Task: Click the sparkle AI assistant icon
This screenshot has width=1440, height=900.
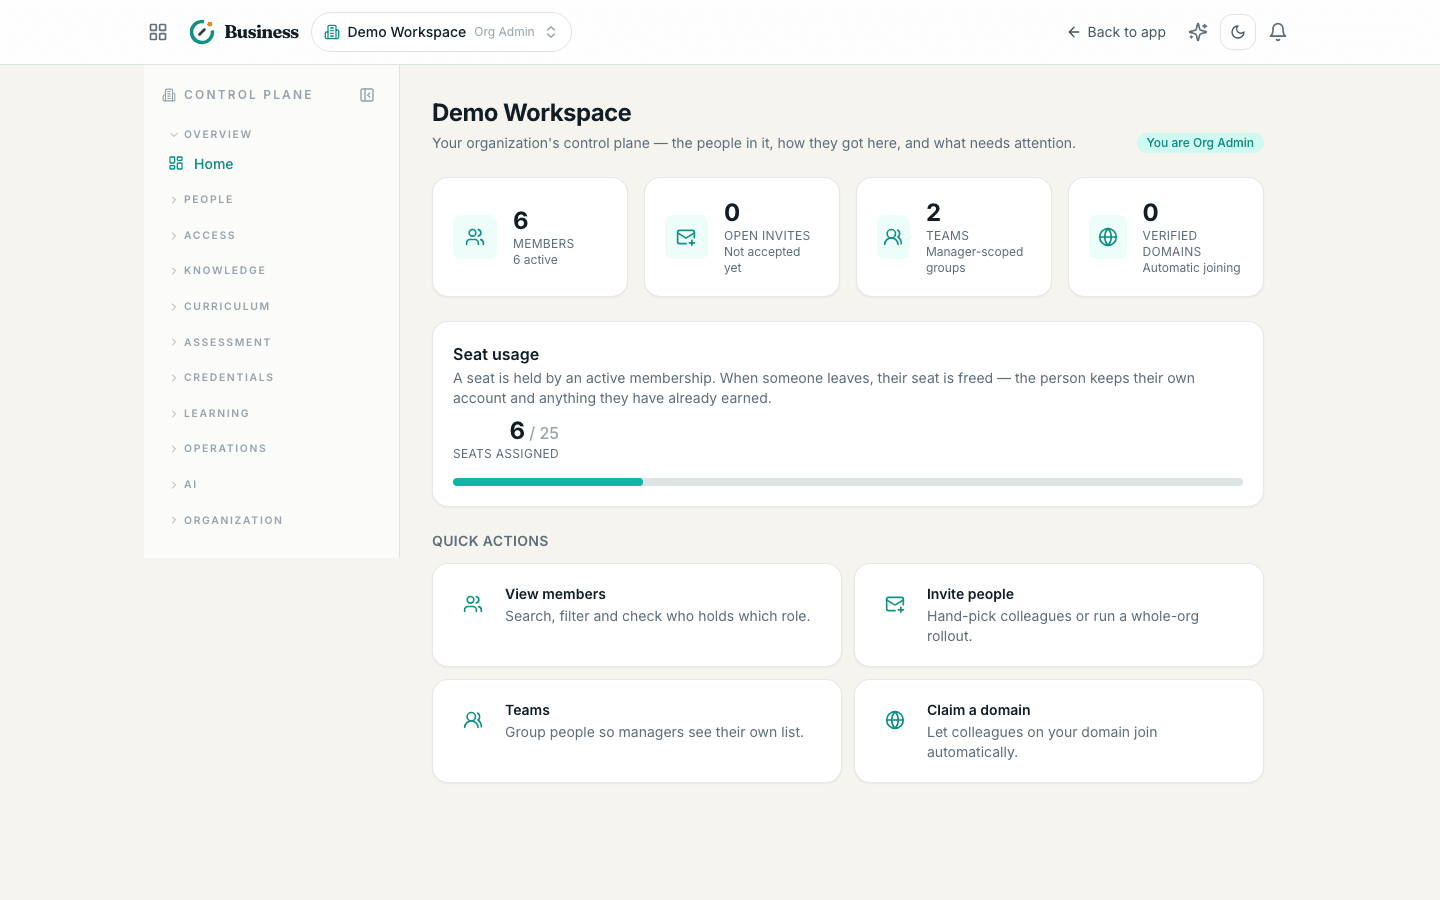Action: click(x=1198, y=32)
